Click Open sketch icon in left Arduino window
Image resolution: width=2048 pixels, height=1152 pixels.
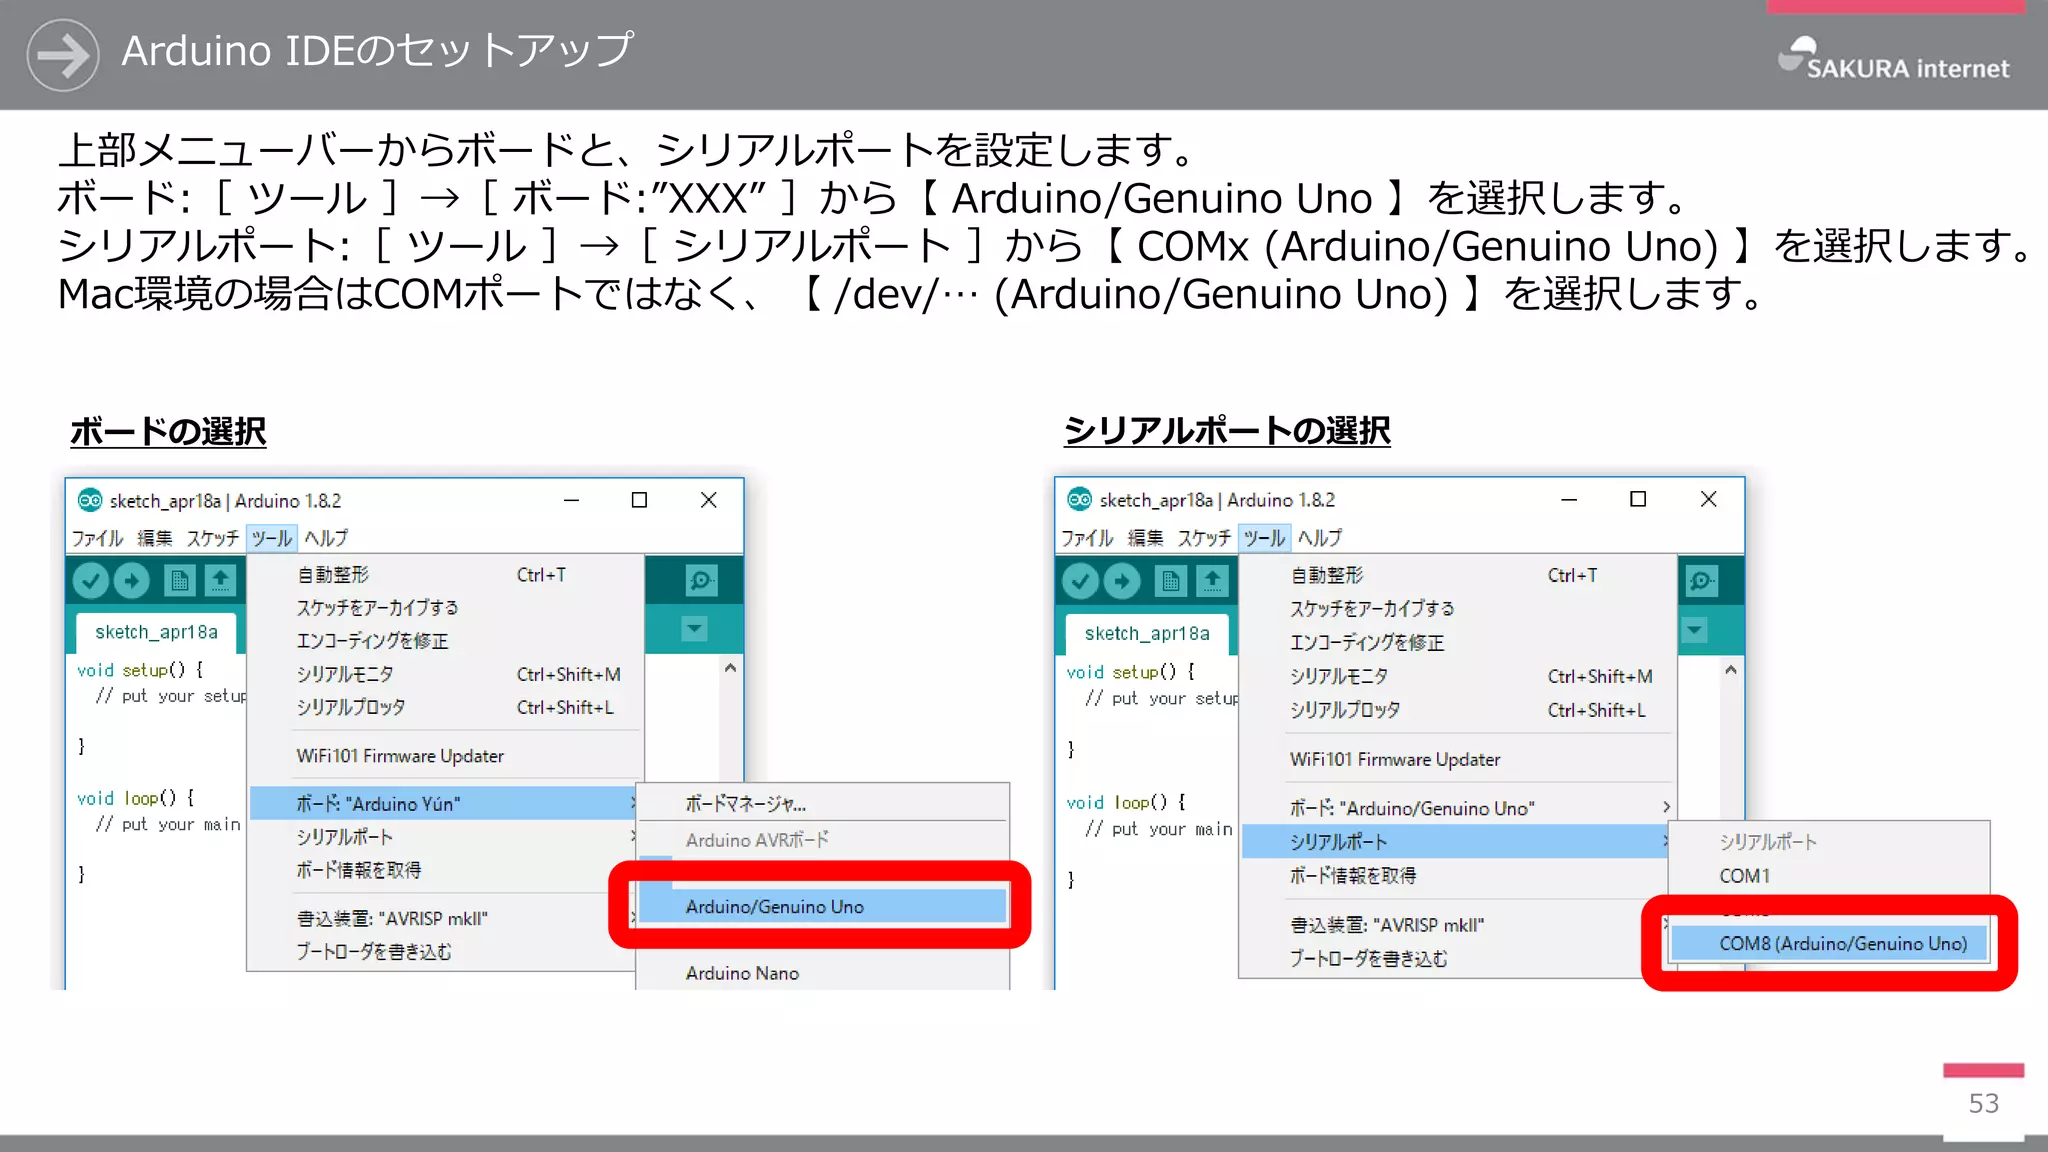click(221, 580)
